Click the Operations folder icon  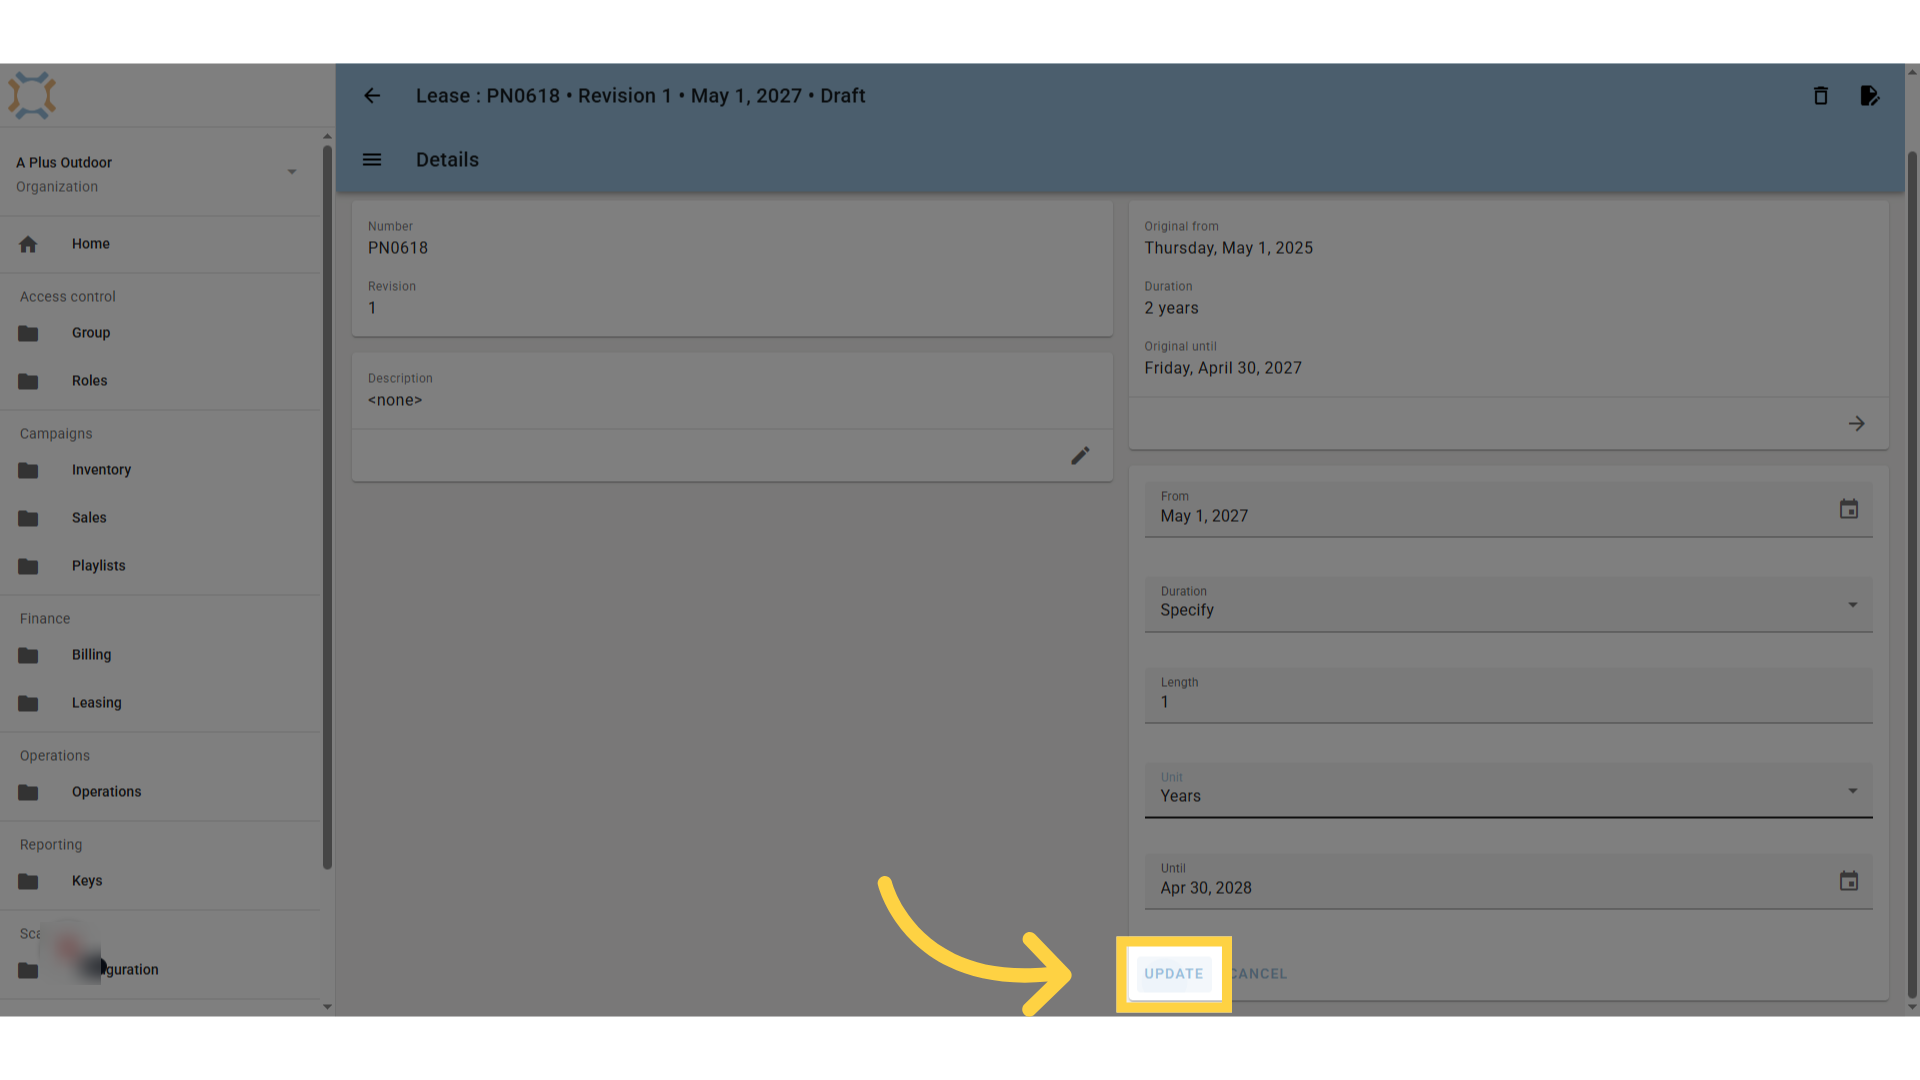coord(28,792)
